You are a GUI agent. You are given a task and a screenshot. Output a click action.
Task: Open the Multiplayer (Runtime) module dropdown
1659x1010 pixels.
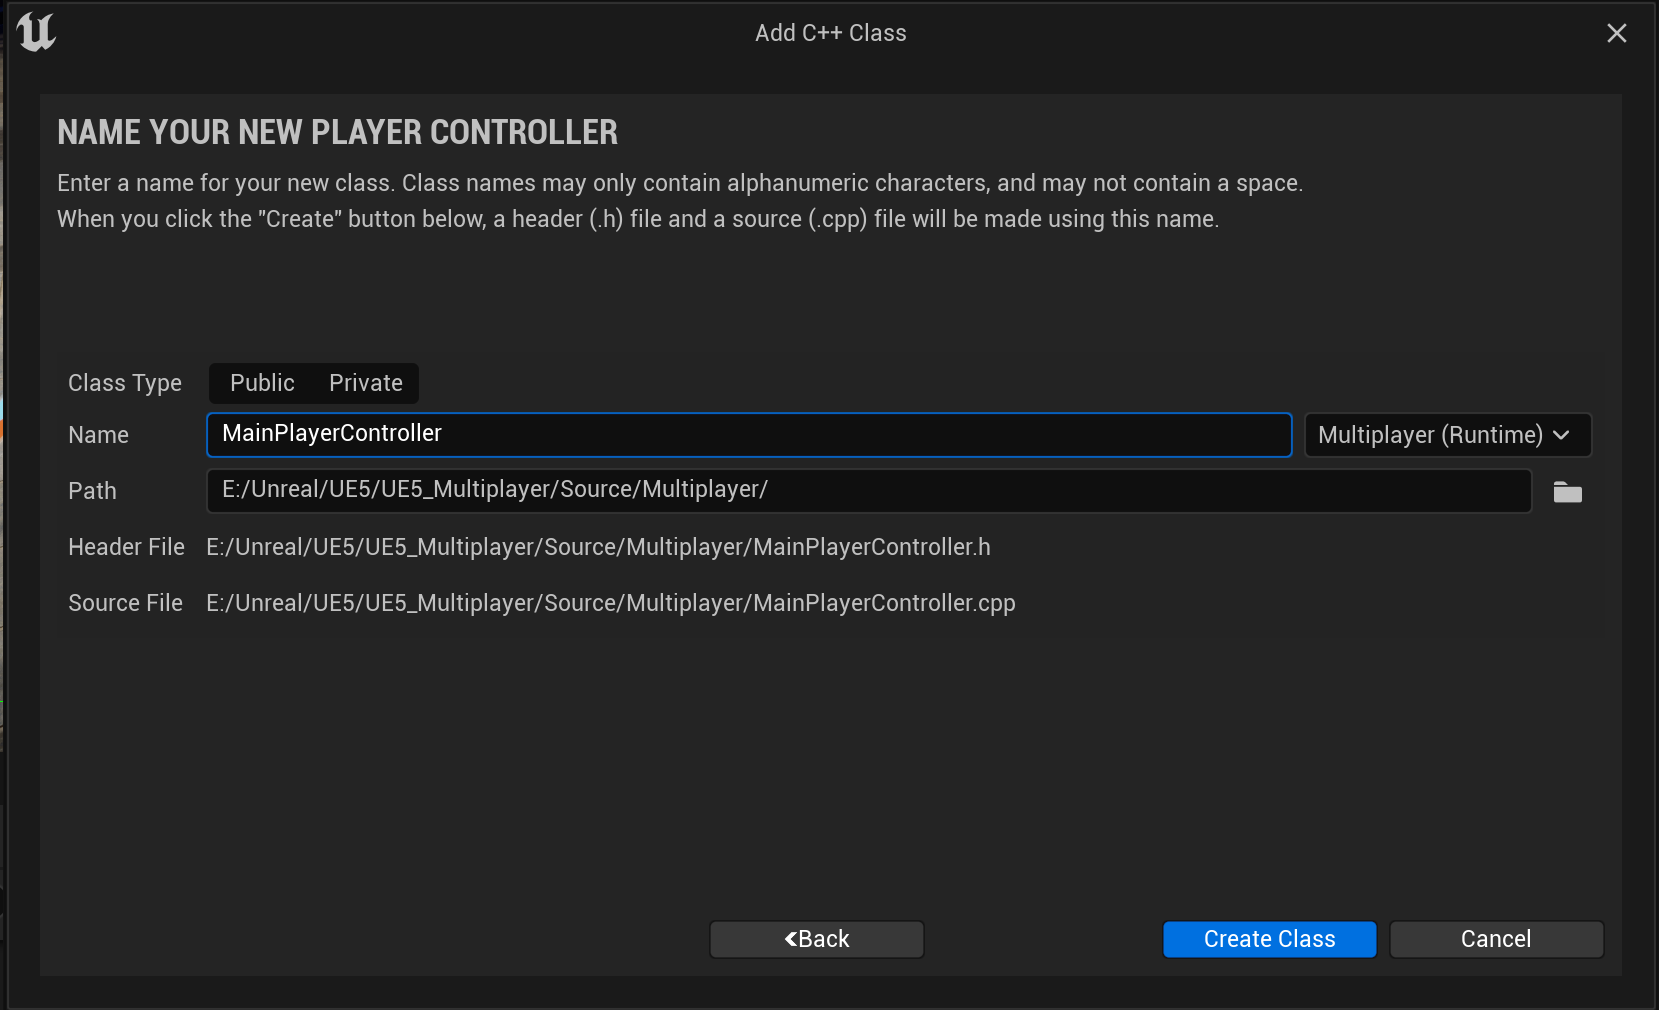click(x=1447, y=435)
